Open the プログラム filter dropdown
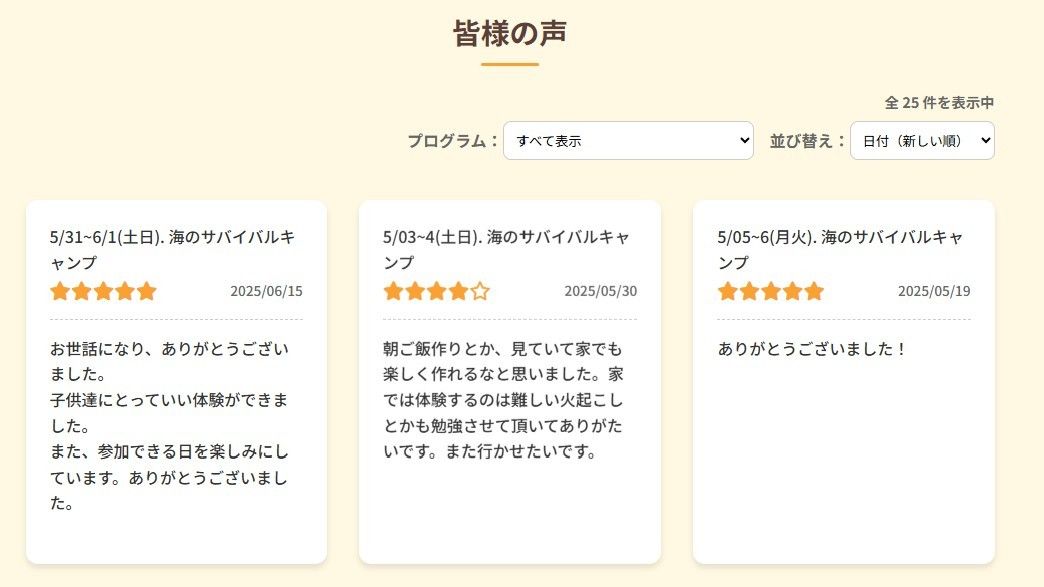Screen dimensions: 1044x587 pos(629,140)
